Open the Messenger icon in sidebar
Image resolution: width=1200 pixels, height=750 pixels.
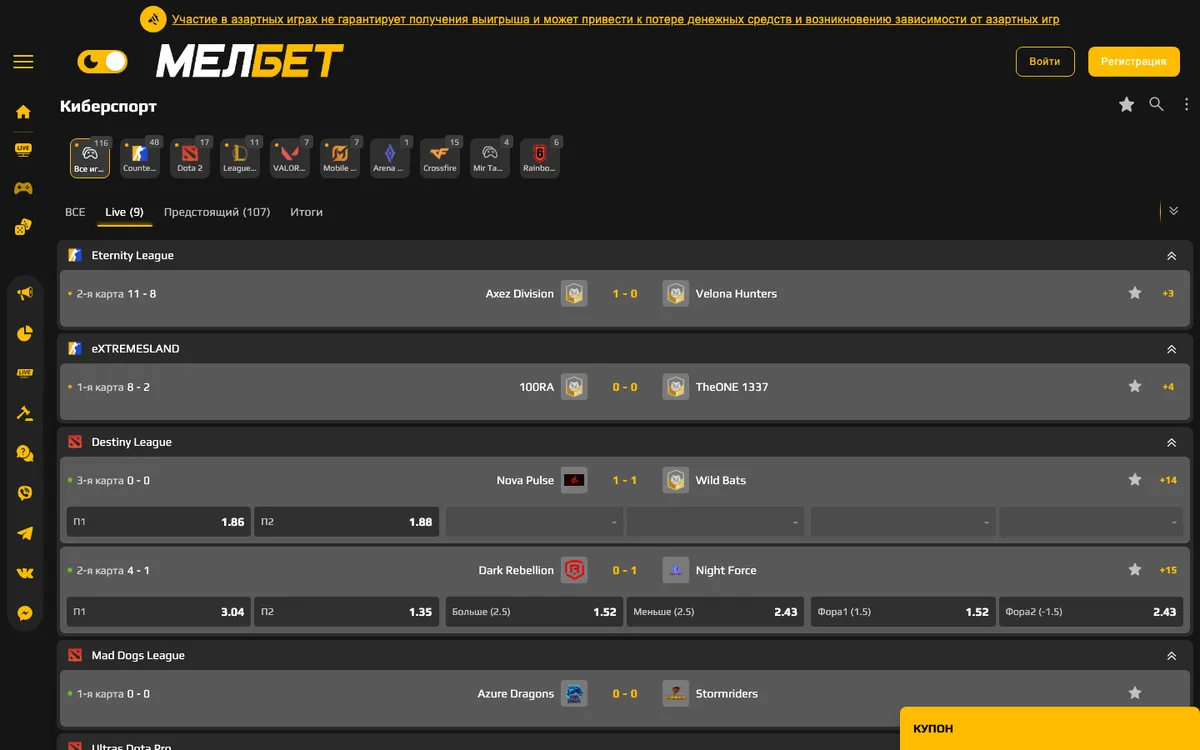(25, 613)
